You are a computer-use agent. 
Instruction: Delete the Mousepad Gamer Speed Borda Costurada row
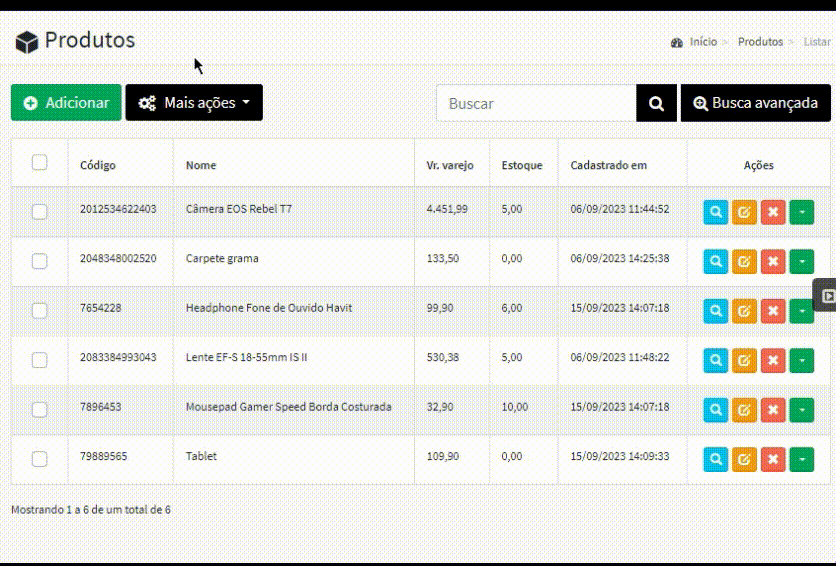[773, 410]
